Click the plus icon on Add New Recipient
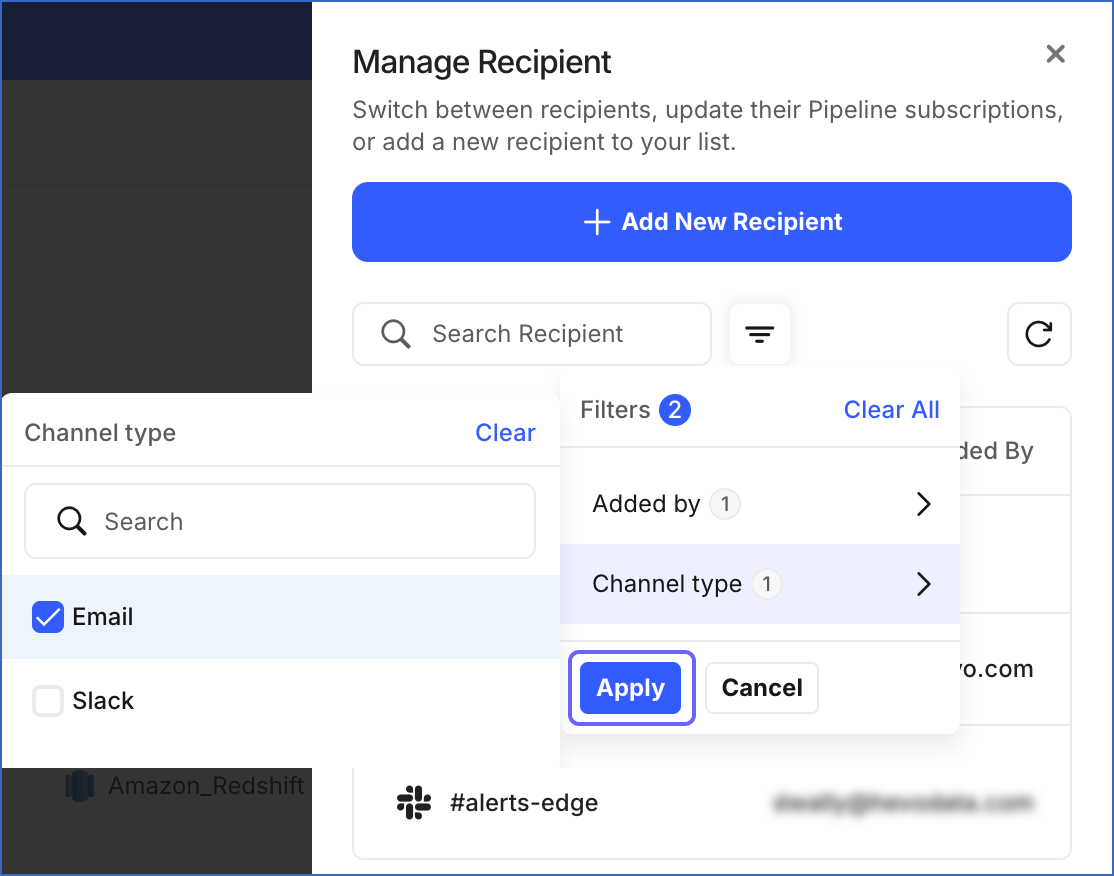 [596, 221]
